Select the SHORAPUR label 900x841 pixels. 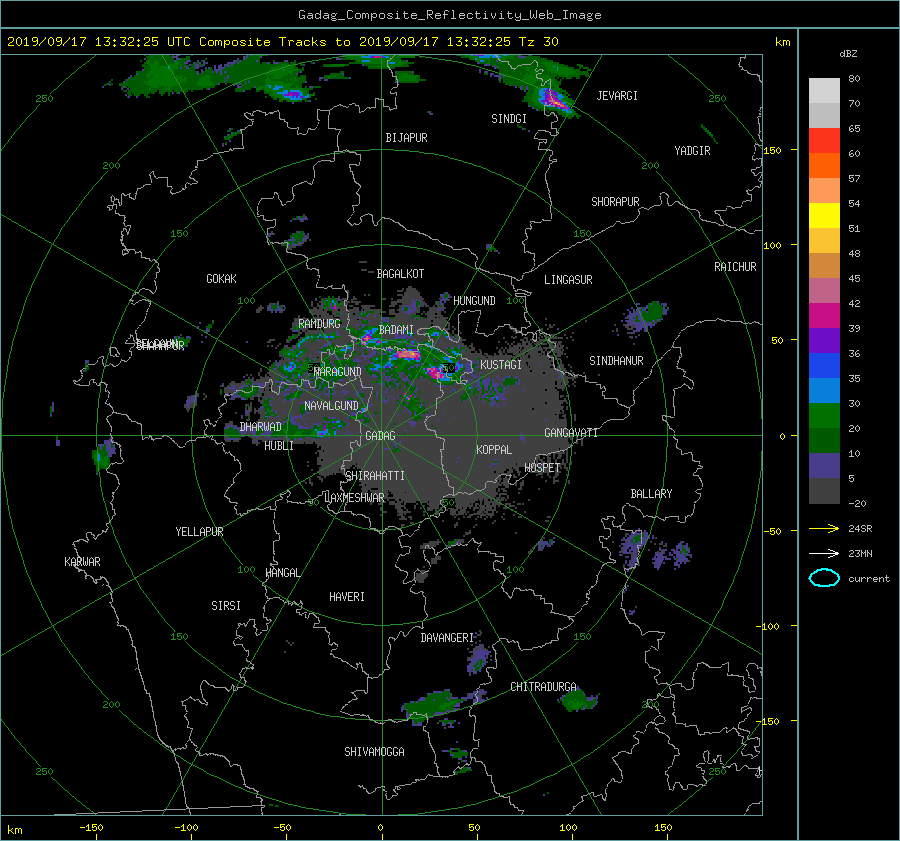(x=615, y=202)
